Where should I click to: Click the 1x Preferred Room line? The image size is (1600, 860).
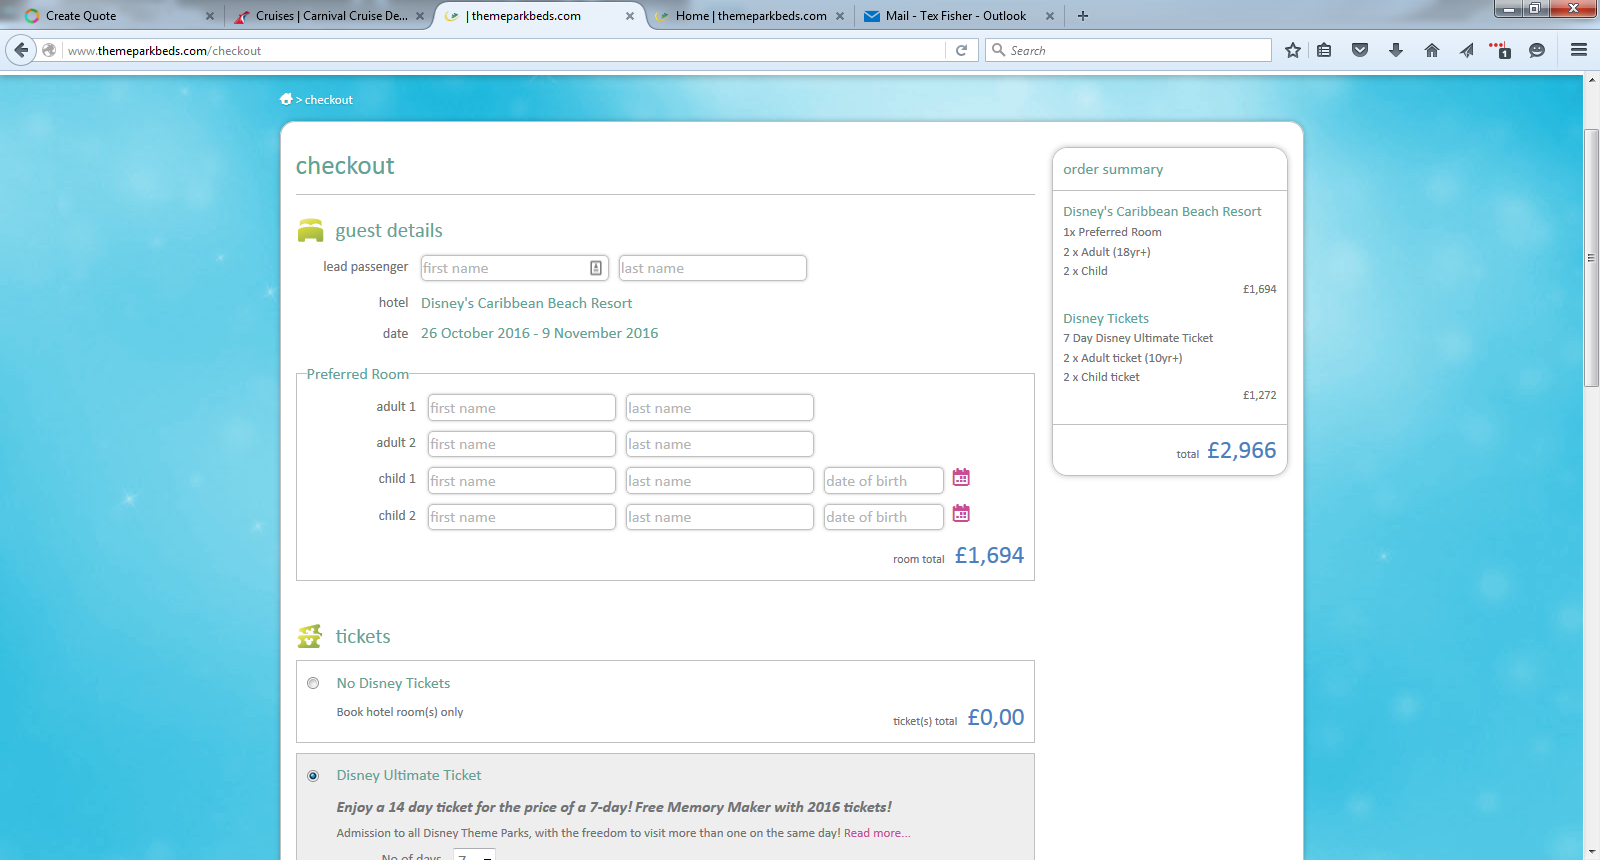[x=1112, y=232]
